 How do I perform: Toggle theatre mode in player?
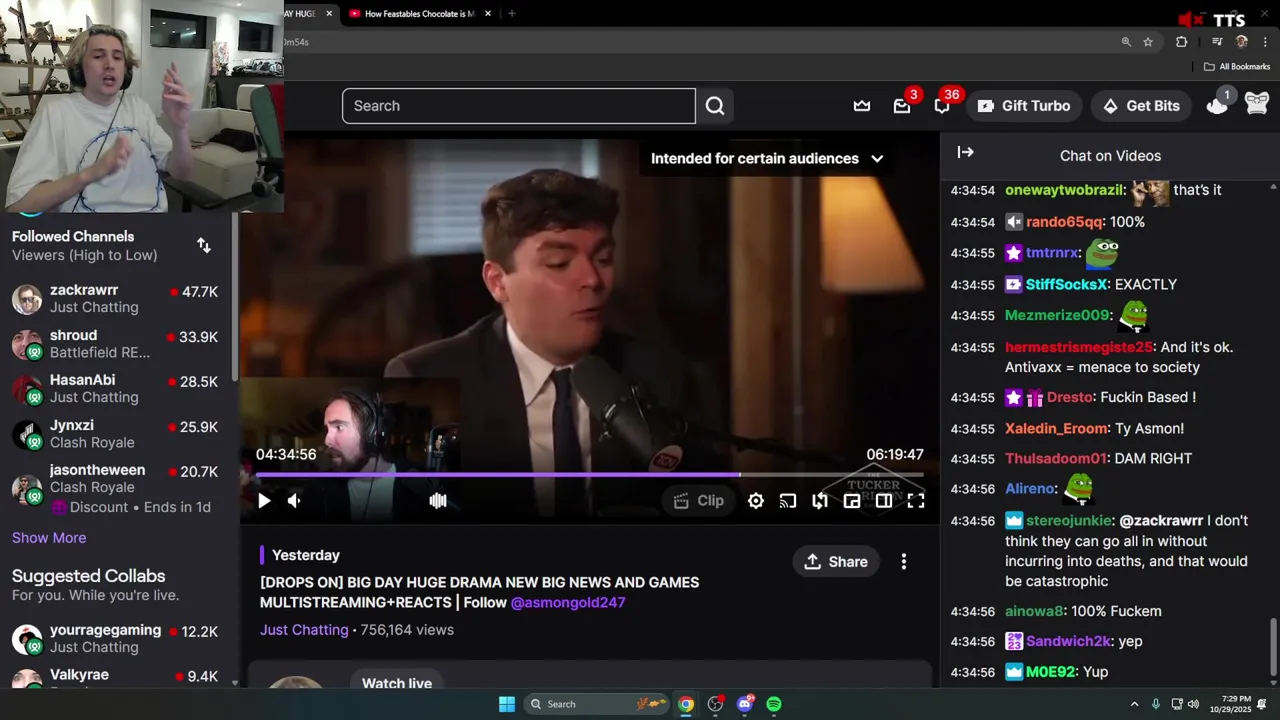click(884, 501)
